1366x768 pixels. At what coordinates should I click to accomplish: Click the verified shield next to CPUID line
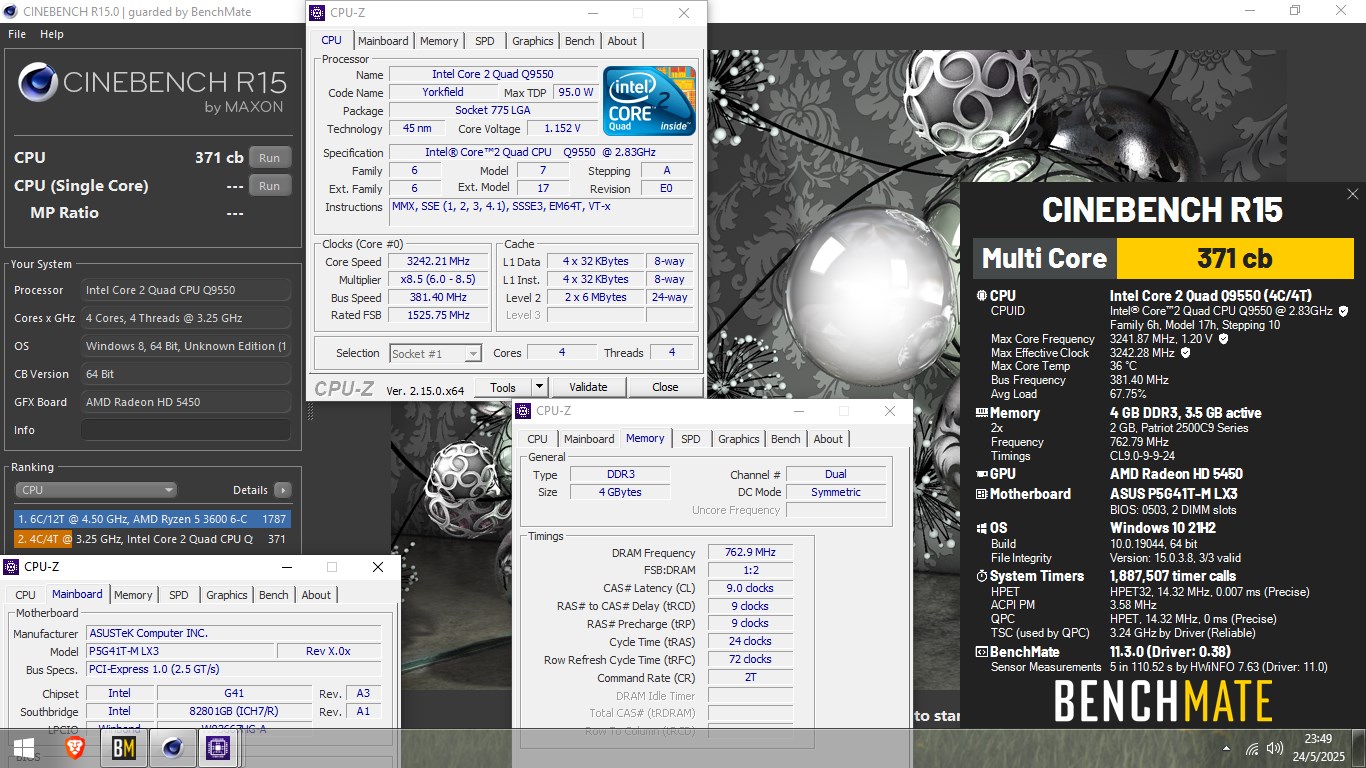[1343, 311]
